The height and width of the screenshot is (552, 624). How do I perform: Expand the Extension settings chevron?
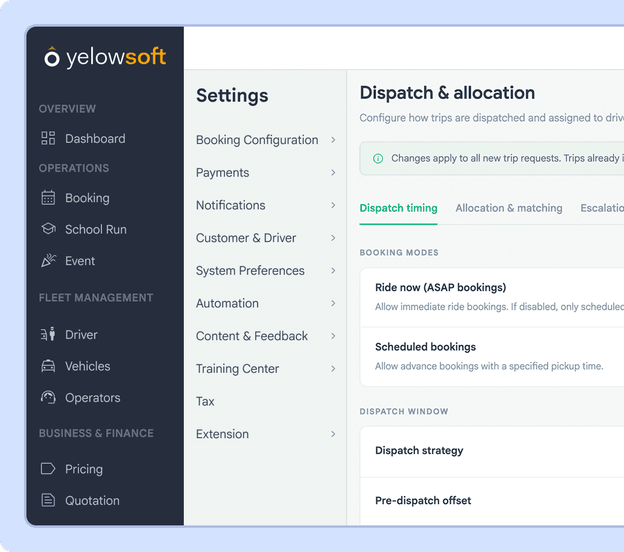pos(333,434)
